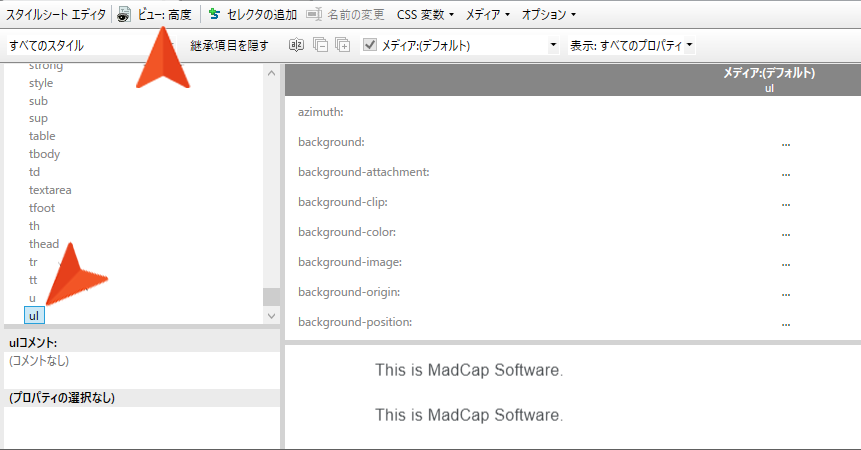Click the ellipsis for background-color value
Viewport: 861px width, 450px height.
pyautogui.click(x=786, y=233)
